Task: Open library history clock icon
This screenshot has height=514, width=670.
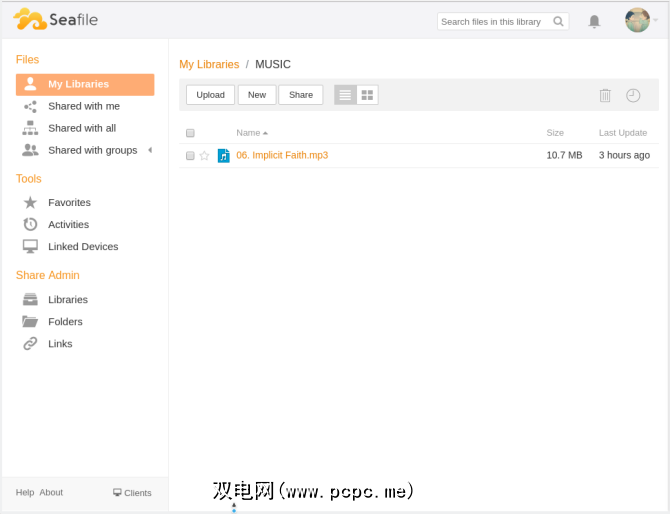Action: [633, 95]
